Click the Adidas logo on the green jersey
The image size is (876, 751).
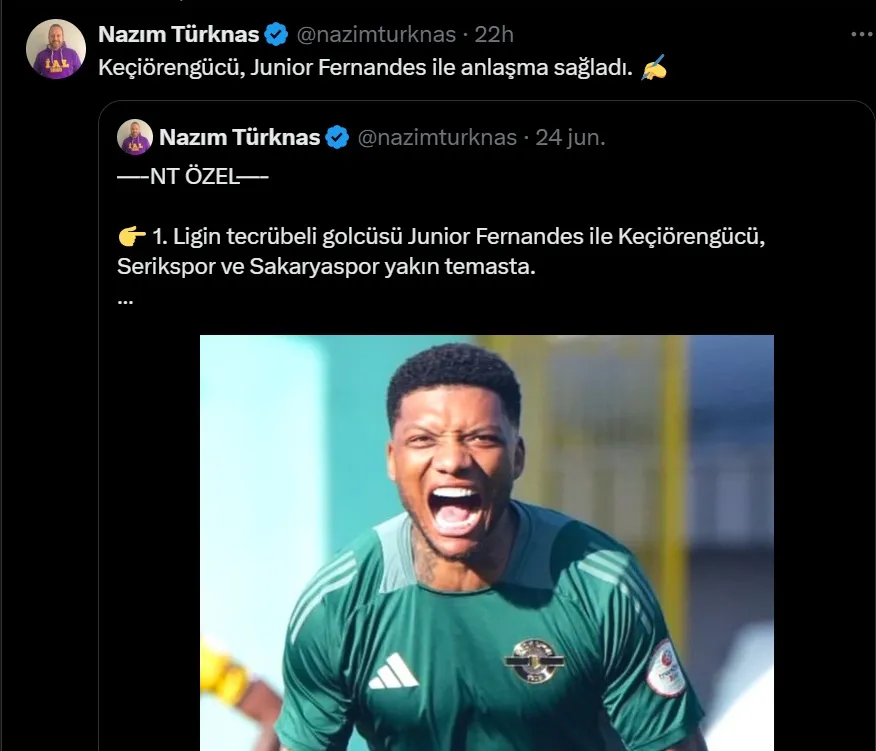point(393,671)
